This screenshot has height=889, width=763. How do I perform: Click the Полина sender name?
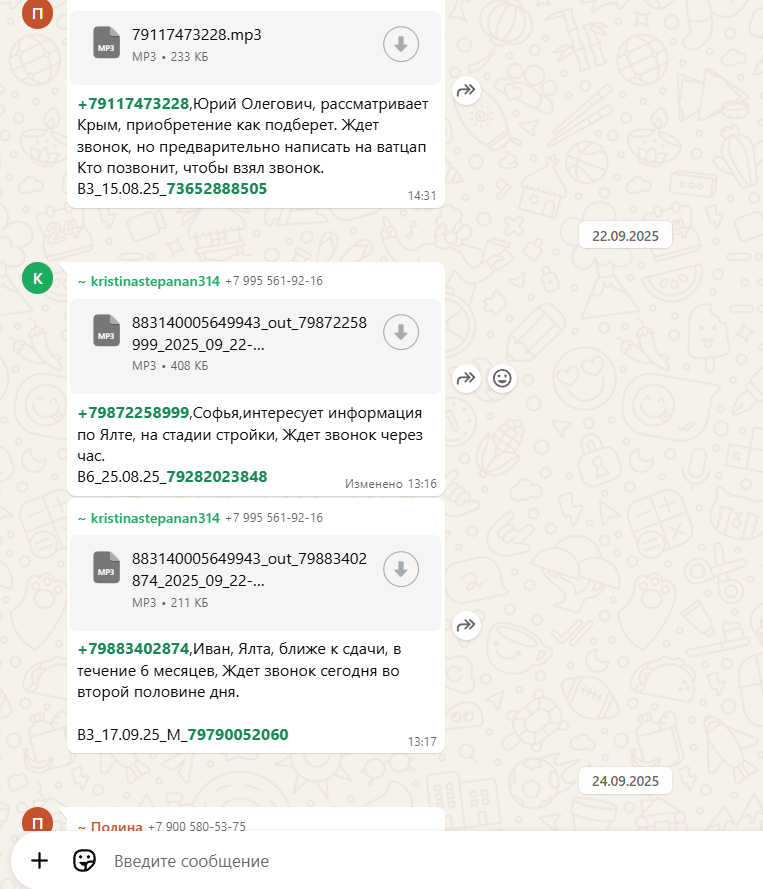117,827
